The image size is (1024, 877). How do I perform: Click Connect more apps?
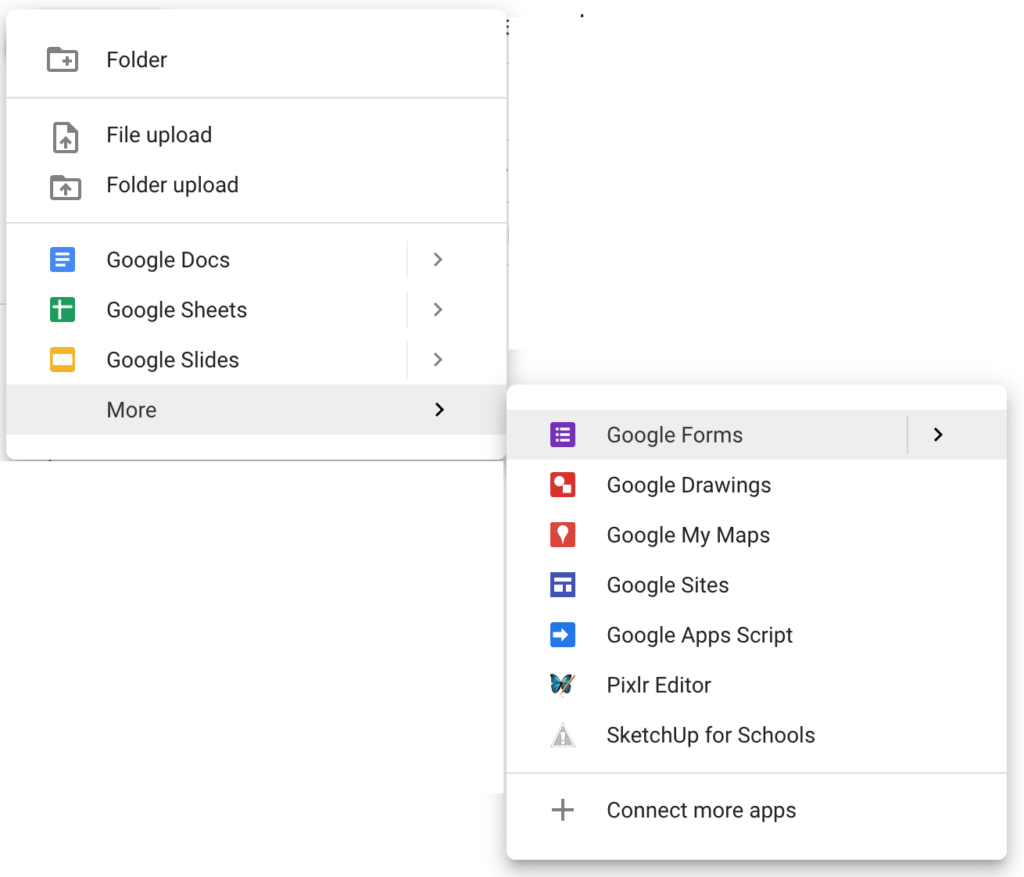click(701, 810)
